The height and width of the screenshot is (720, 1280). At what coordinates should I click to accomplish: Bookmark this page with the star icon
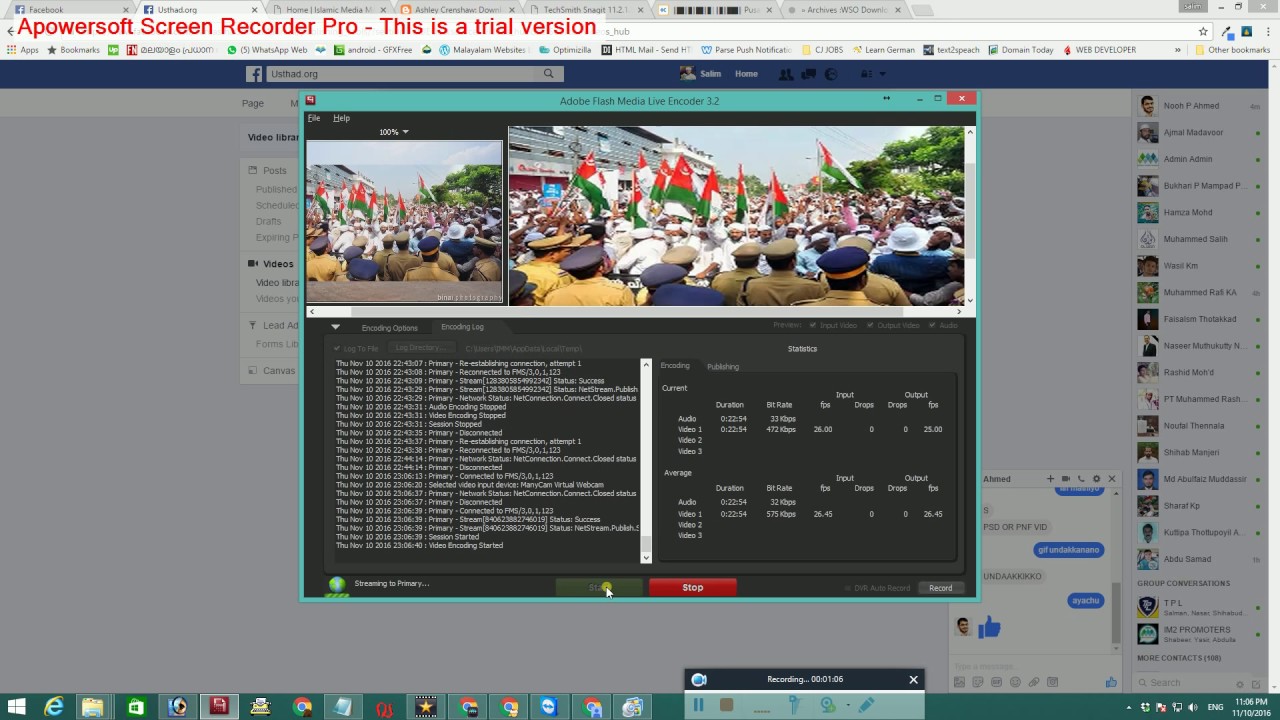pyautogui.click(x=1203, y=31)
